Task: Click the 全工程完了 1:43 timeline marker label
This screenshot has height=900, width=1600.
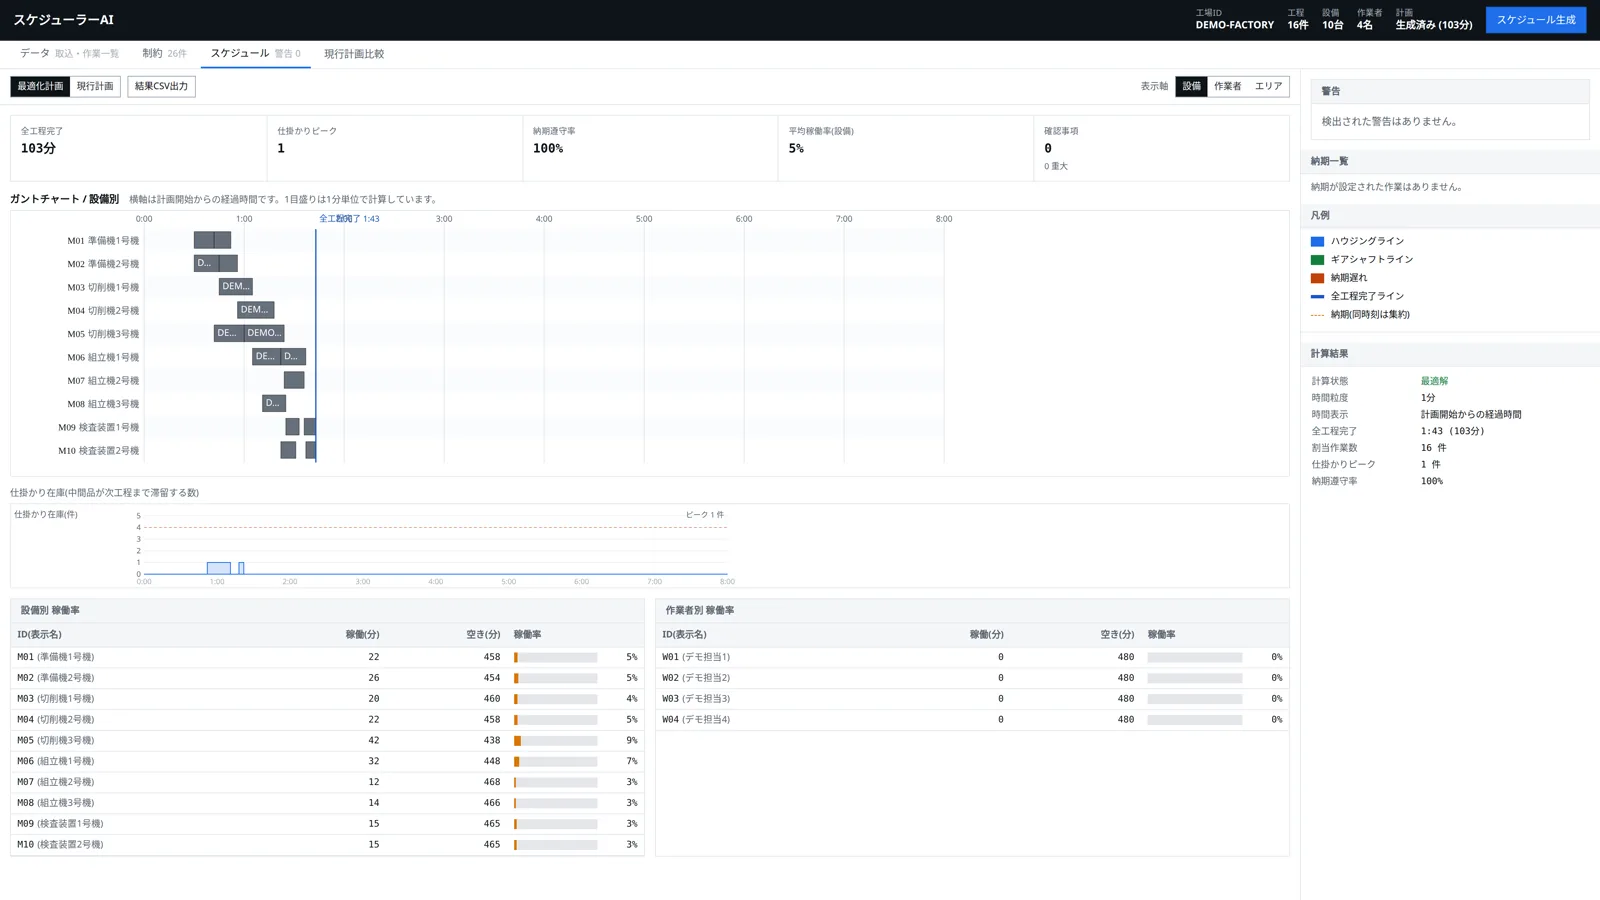Action: [349, 219]
